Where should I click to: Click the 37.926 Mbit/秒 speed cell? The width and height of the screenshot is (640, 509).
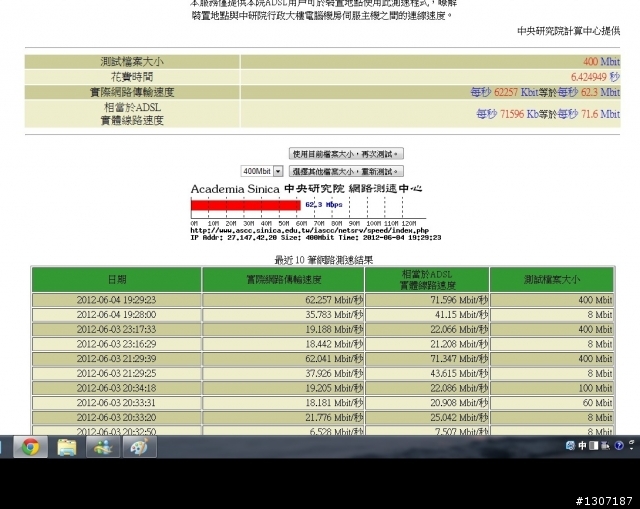pyautogui.click(x=284, y=373)
